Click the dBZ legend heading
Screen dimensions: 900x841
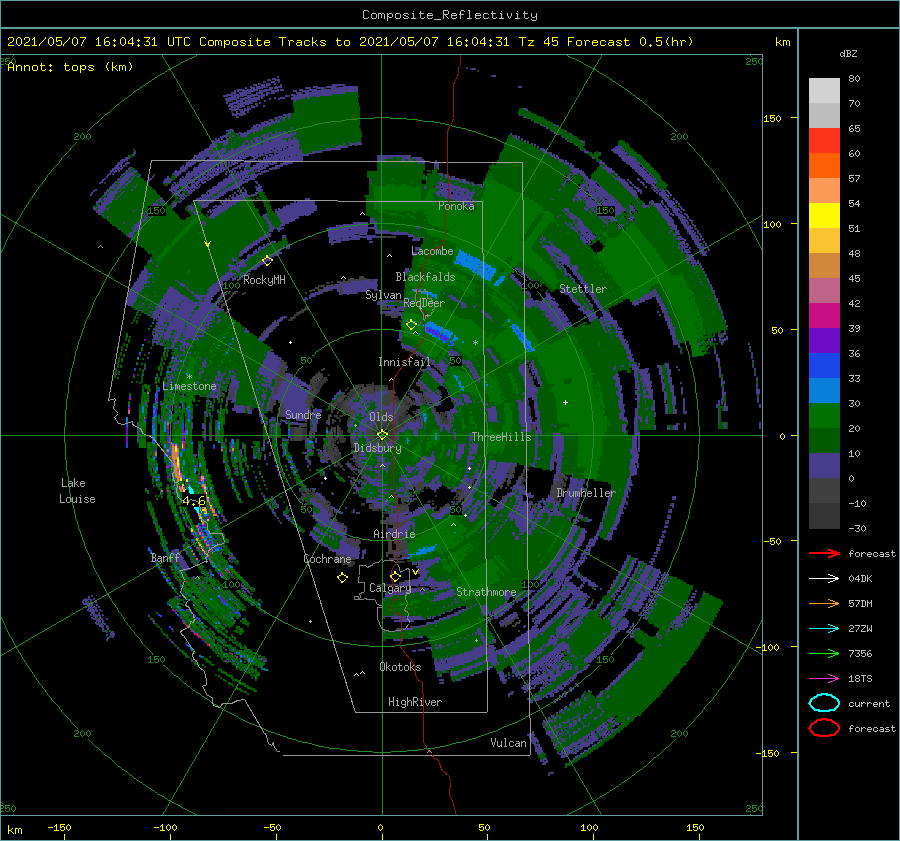(848, 54)
